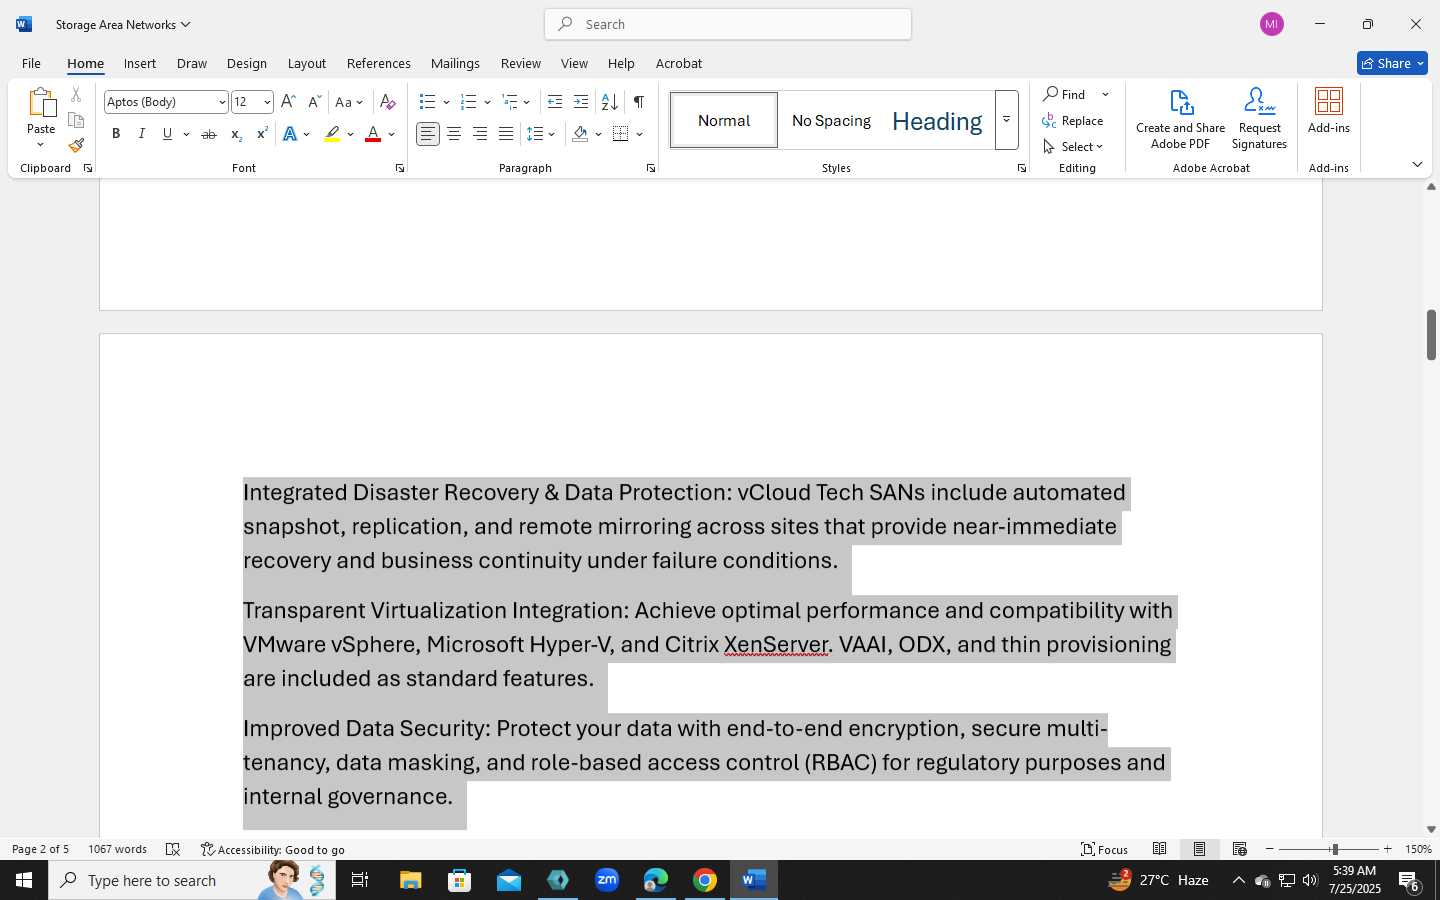1440x900 pixels.
Task: Open the Add-ins button
Action: click(1329, 111)
